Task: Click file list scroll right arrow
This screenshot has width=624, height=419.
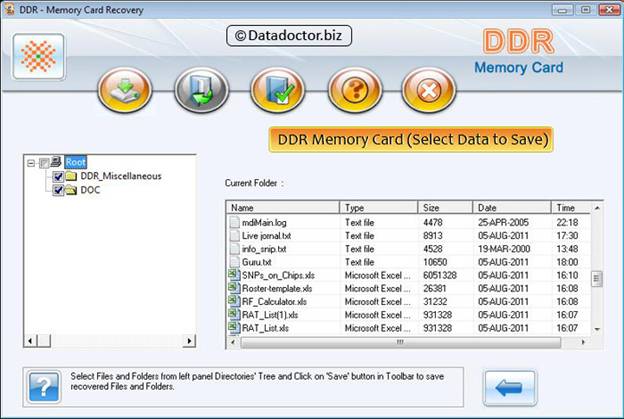Action: tap(583, 342)
